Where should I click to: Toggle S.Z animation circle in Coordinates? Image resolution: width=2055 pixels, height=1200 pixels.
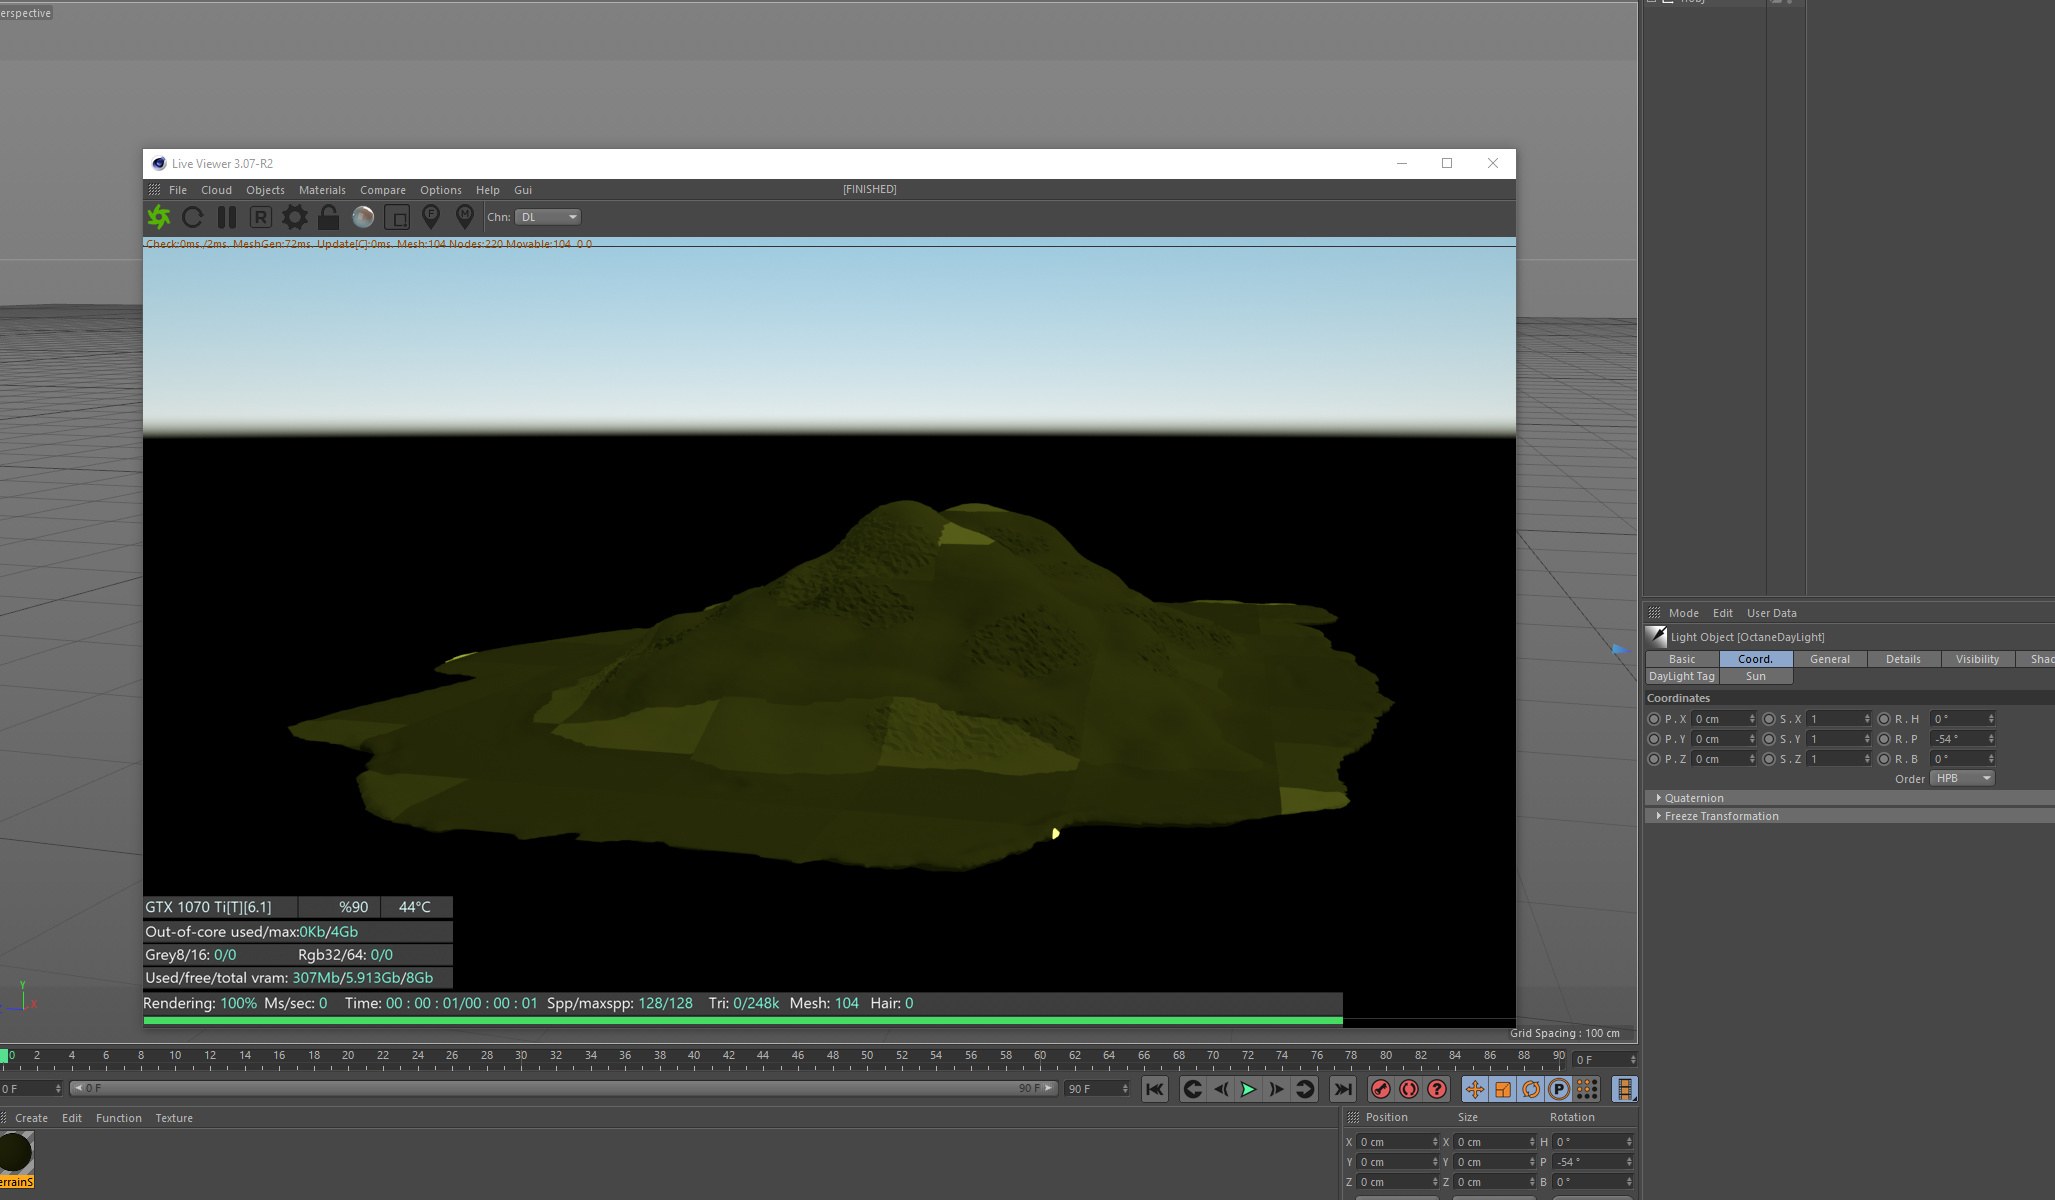click(x=1769, y=759)
